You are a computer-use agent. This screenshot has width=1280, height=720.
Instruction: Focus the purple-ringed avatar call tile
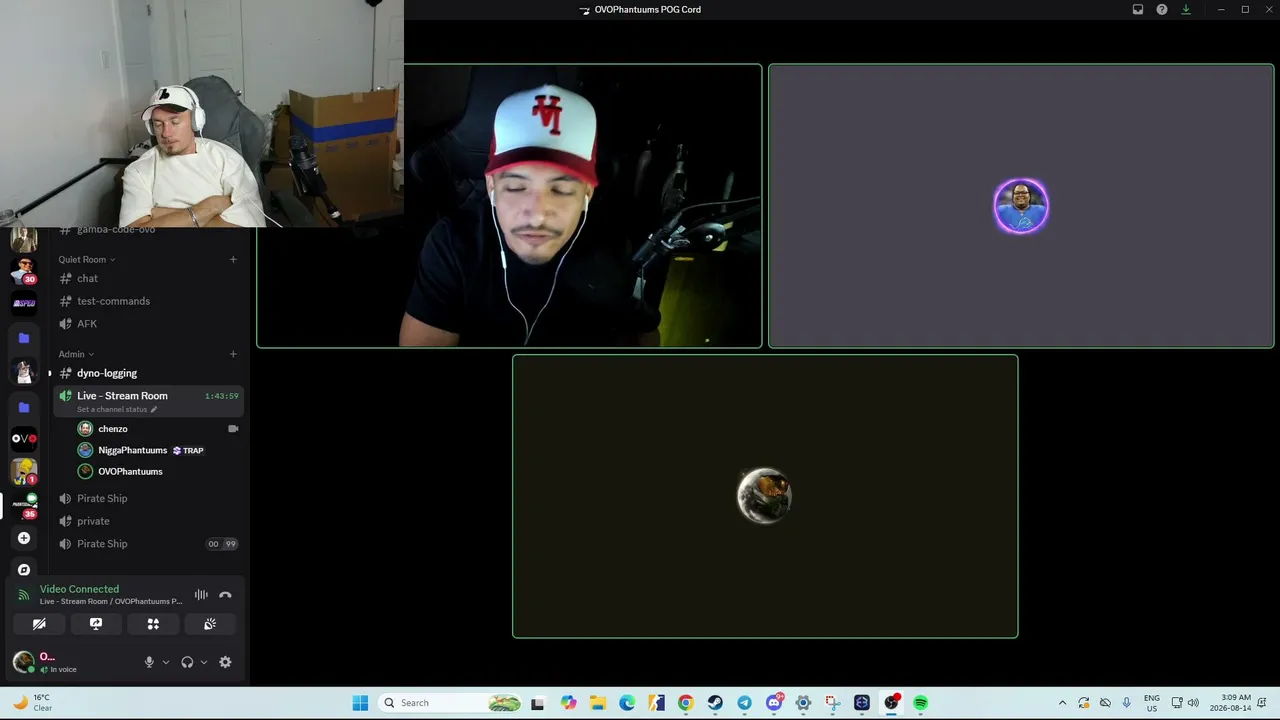tap(1021, 206)
